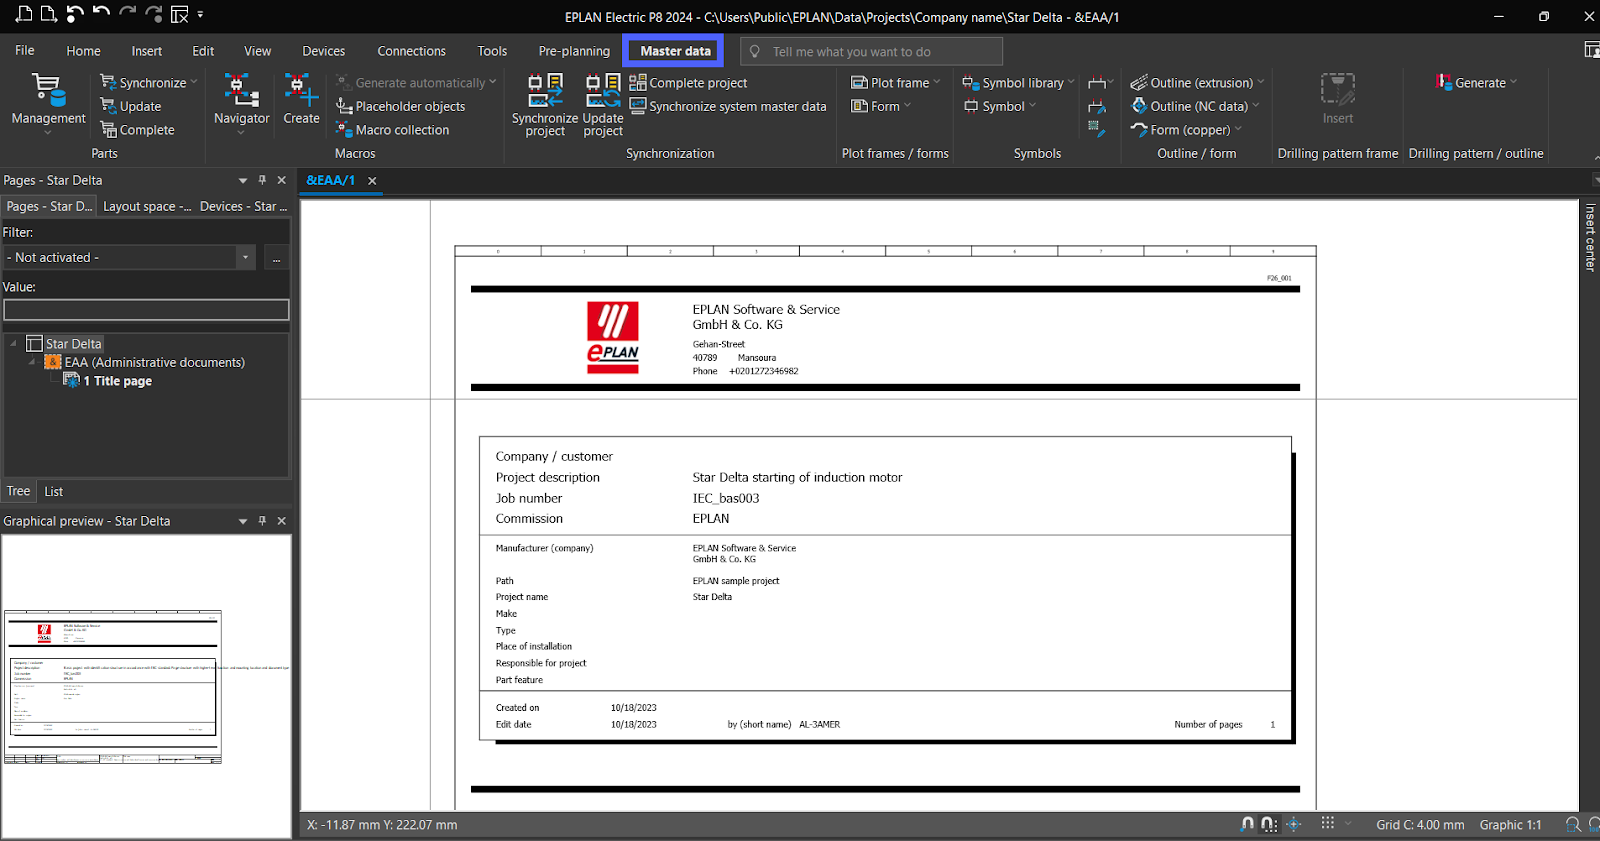Toggle grid display dots icon
The height and width of the screenshot is (841, 1600).
click(x=1328, y=823)
